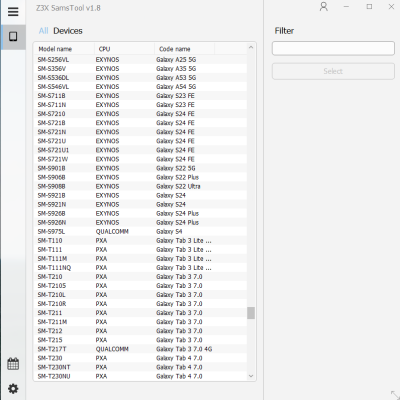The height and width of the screenshot is (400, 400).
Task: Select the SM-S721U1 row
Action: pos(140,150)
